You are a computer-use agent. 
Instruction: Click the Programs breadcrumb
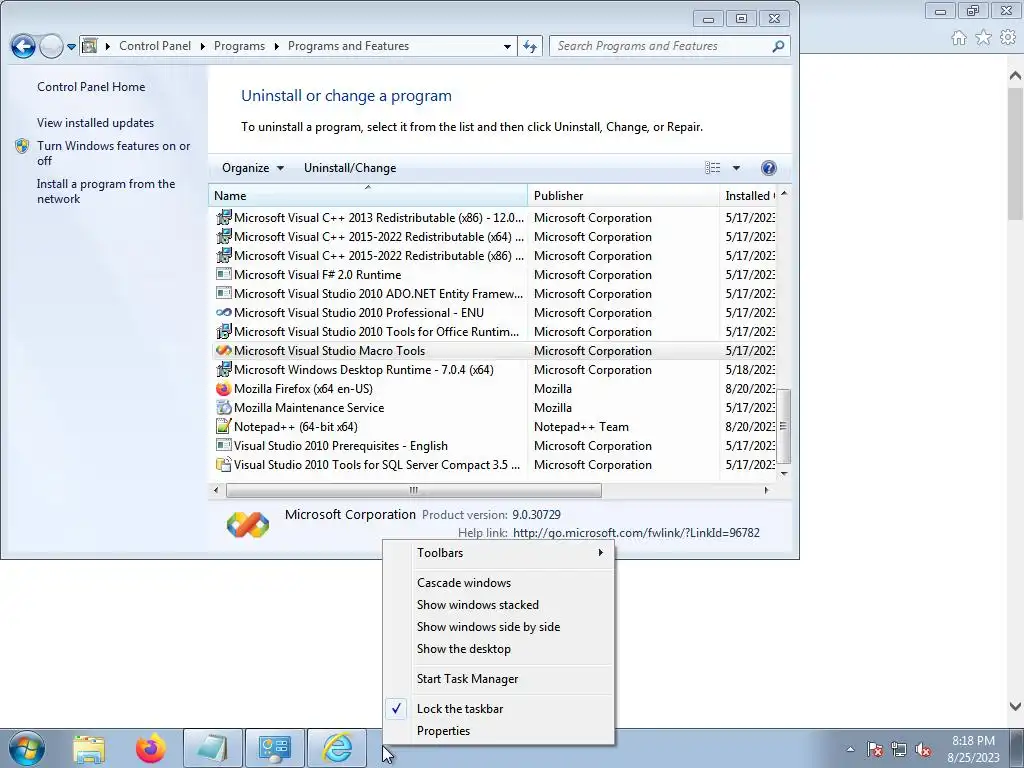pyautogui.click(x=239, y=46)
